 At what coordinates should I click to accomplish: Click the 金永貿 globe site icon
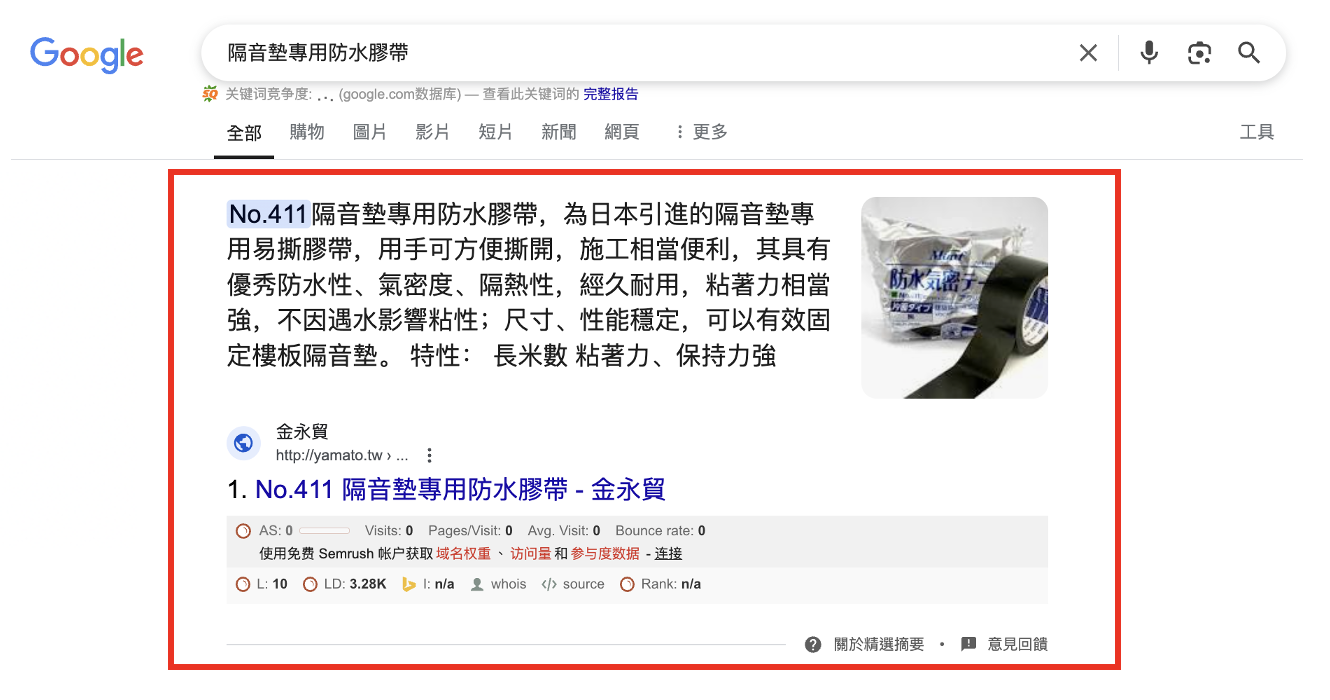[x=243, y=443]
